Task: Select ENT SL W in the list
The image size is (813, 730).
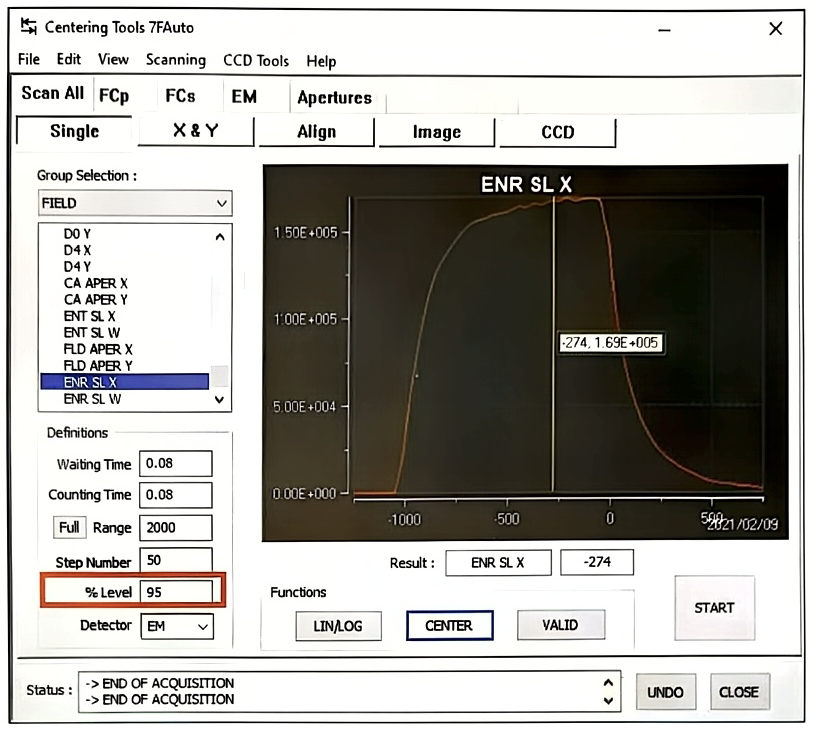Action: tap(92, 333)
